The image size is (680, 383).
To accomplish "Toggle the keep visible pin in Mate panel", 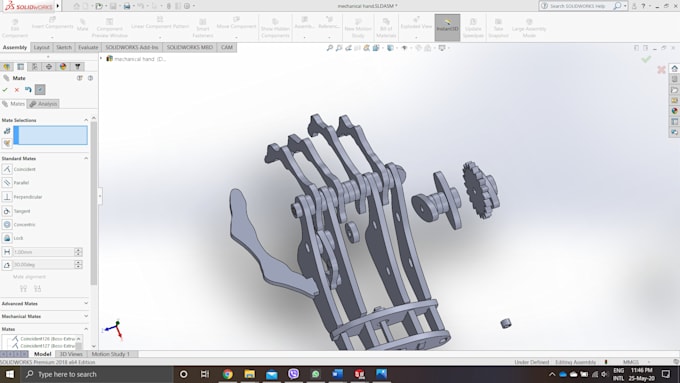I will 40,90.
